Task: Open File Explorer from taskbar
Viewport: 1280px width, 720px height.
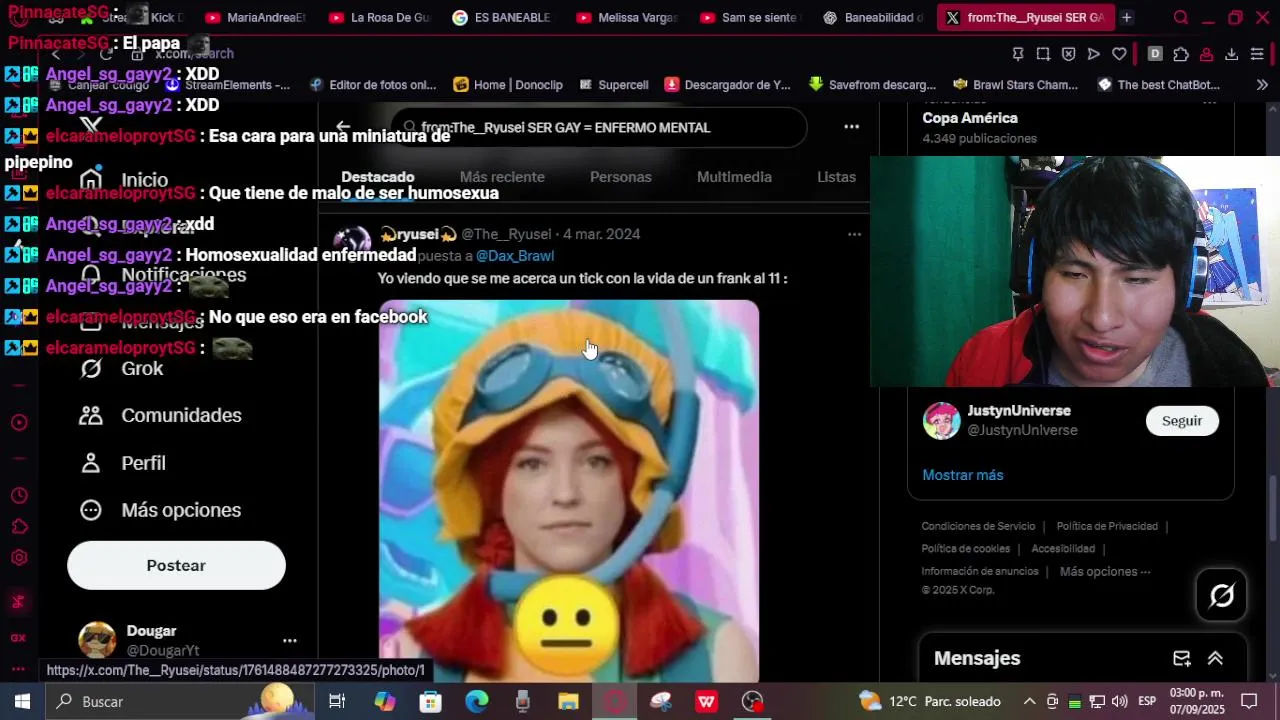Action: (568, 701)
